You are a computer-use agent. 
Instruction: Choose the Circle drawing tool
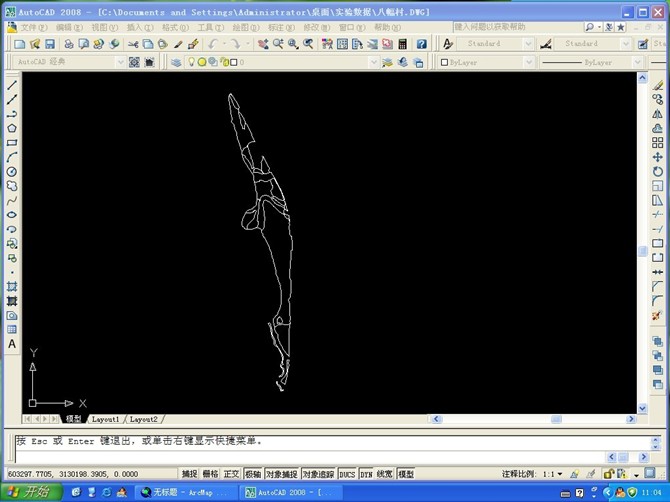pyautogui.click(x=12, y=172)
